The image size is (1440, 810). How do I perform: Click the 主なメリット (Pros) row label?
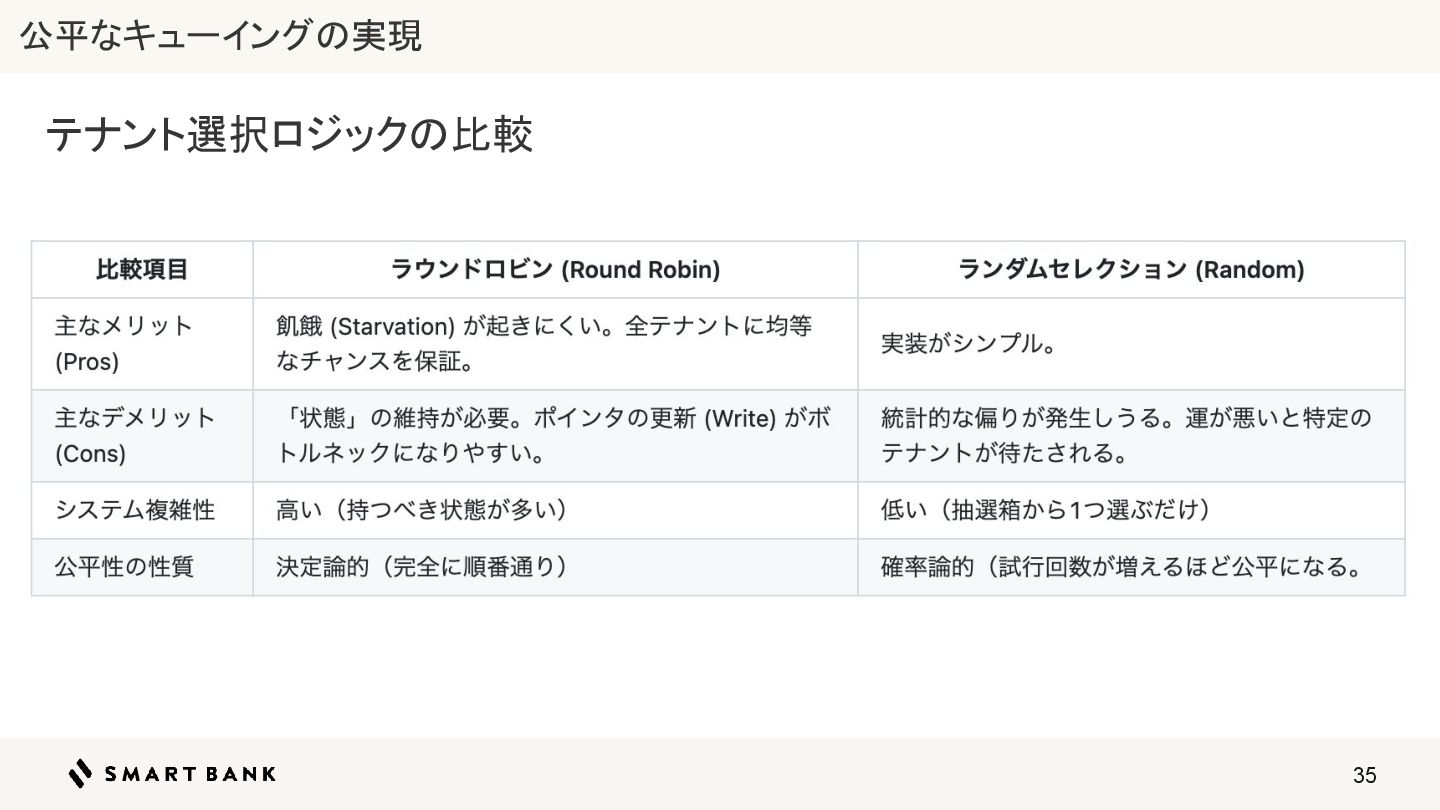142,344
